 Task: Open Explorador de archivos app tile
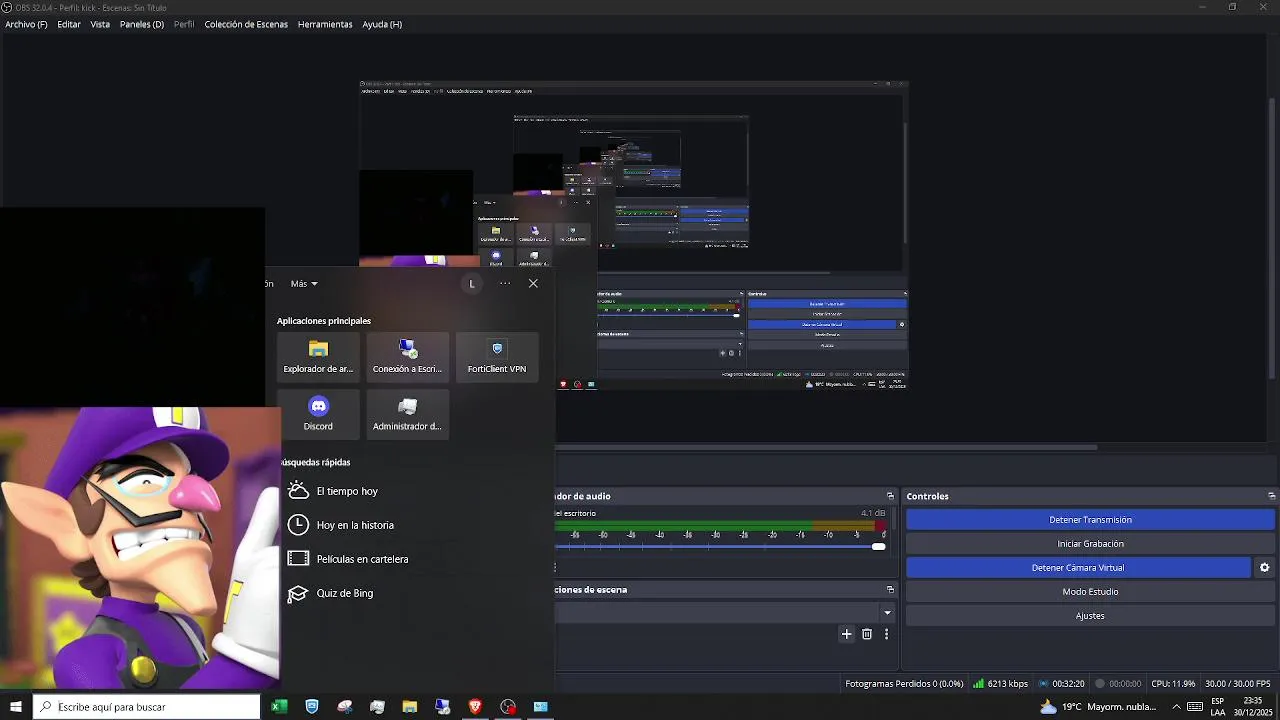(318, 357)
